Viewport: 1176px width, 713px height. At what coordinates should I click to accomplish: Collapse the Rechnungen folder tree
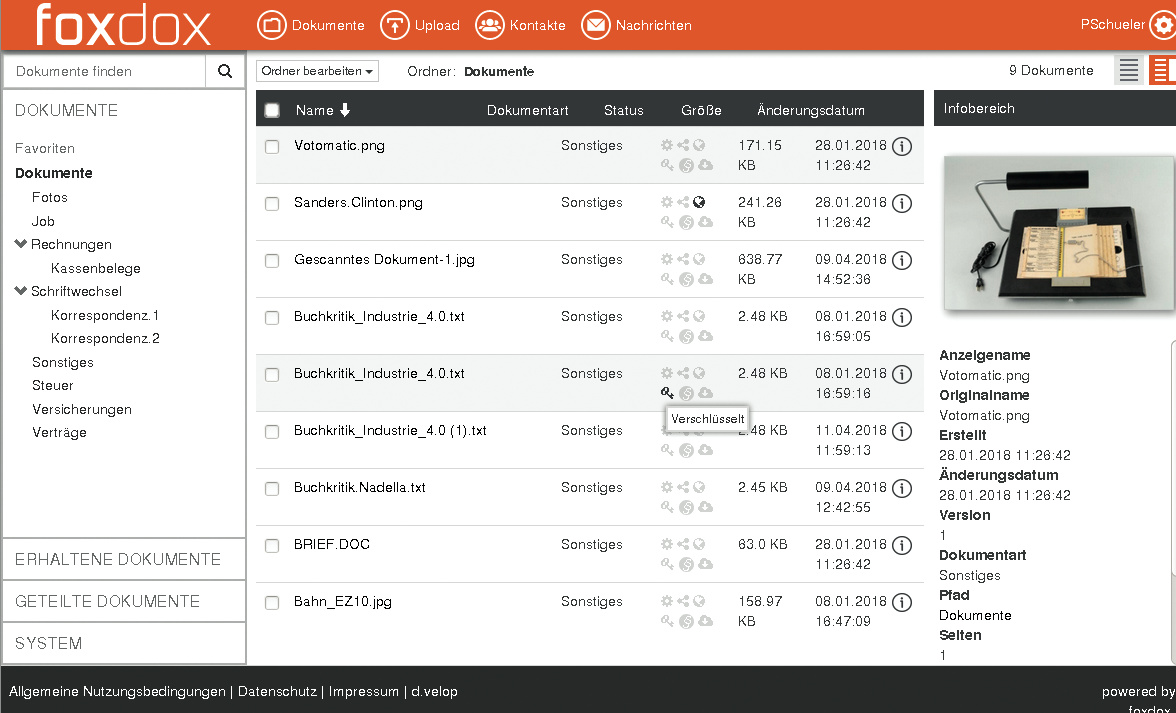coord(21,244)
